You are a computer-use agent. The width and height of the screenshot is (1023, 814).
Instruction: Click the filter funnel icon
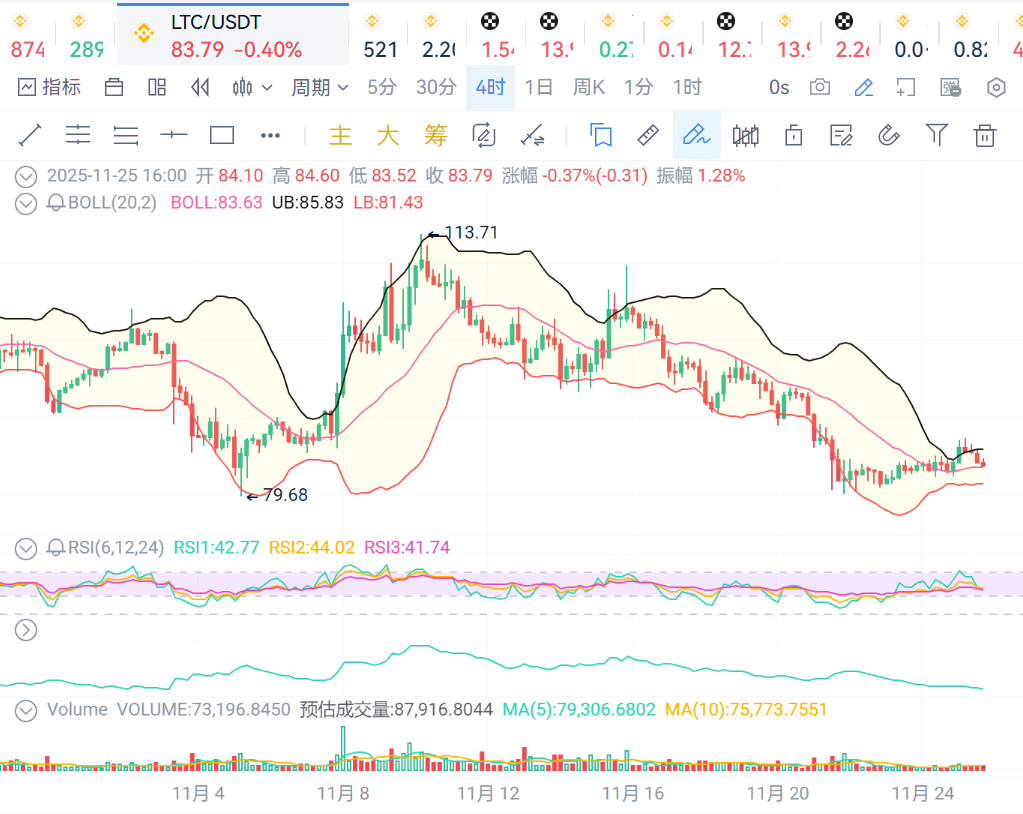tap(936, 135)
